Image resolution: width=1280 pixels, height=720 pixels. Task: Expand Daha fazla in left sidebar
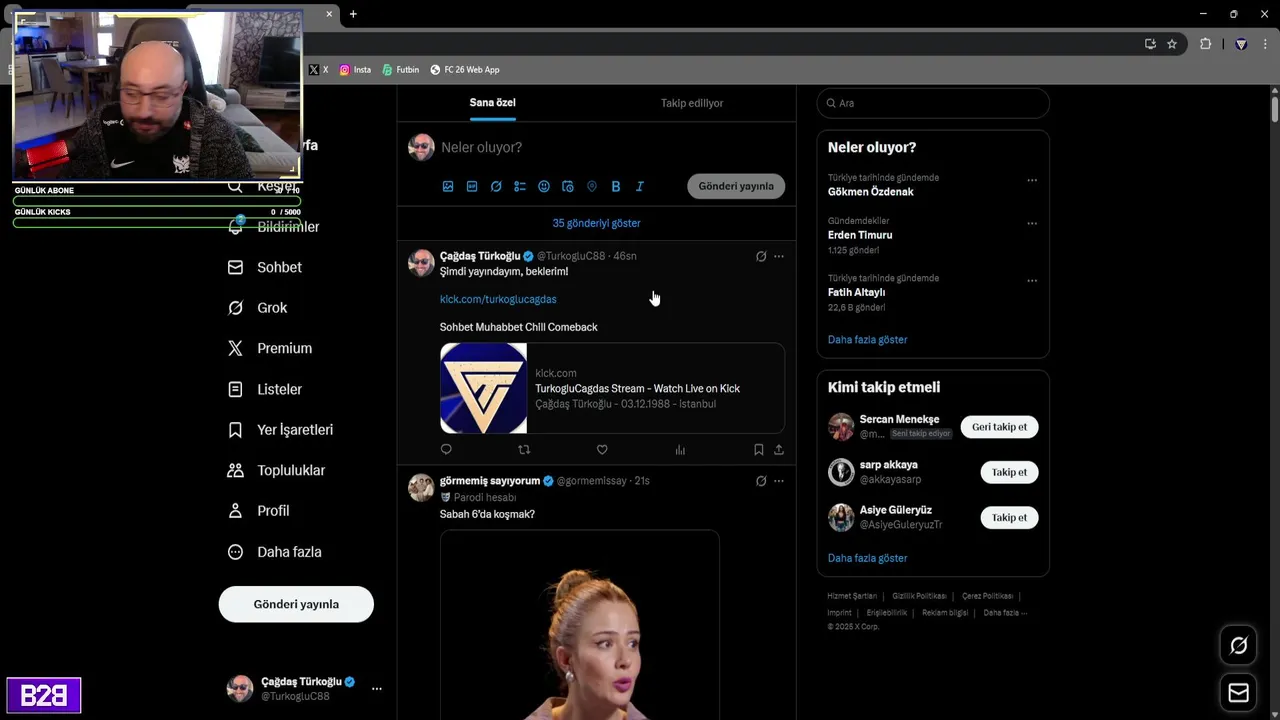click(276, 552)
